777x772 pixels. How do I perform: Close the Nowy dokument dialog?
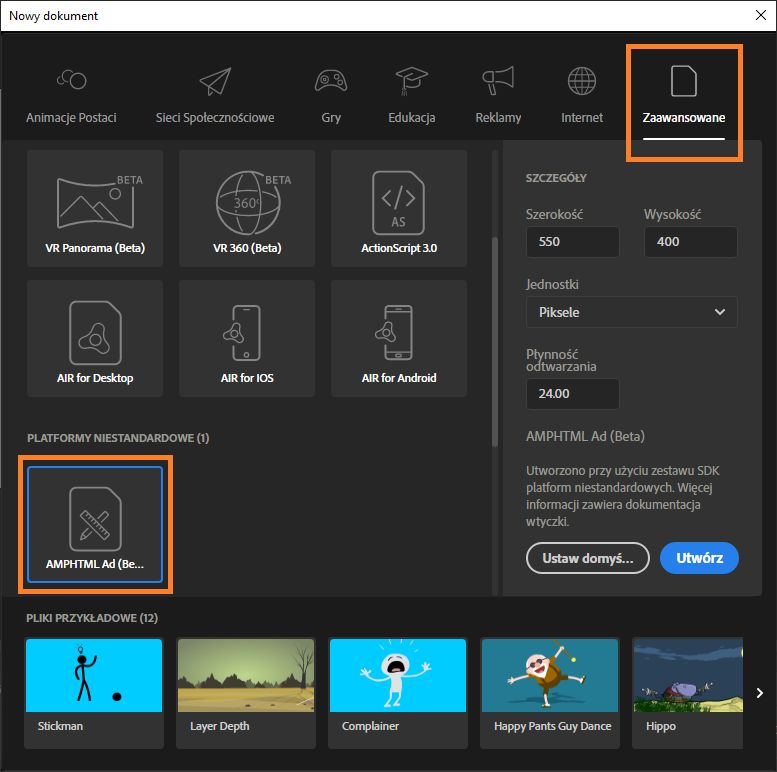(761, 15)
